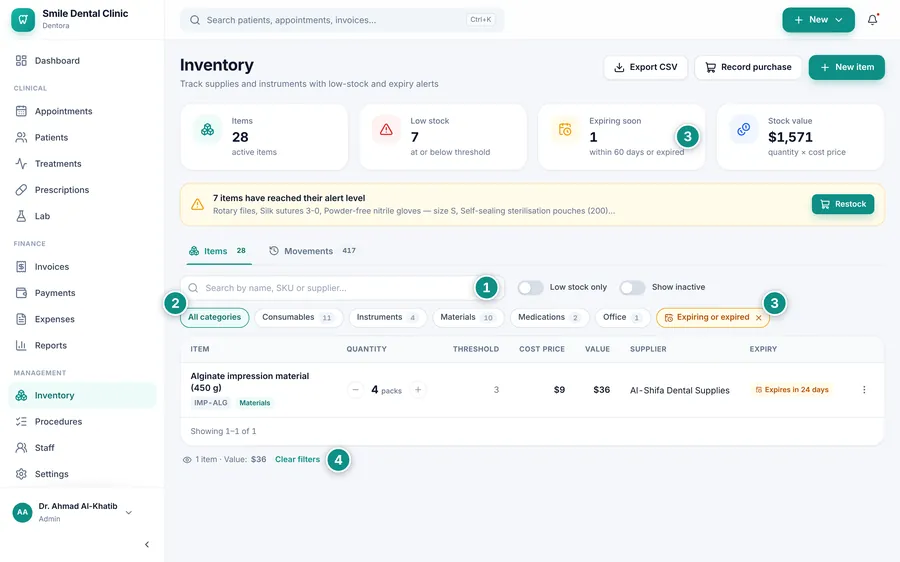Click the Alginate impression material item name
This screenshot has height=562, width=900.
(x=250, y=382)
